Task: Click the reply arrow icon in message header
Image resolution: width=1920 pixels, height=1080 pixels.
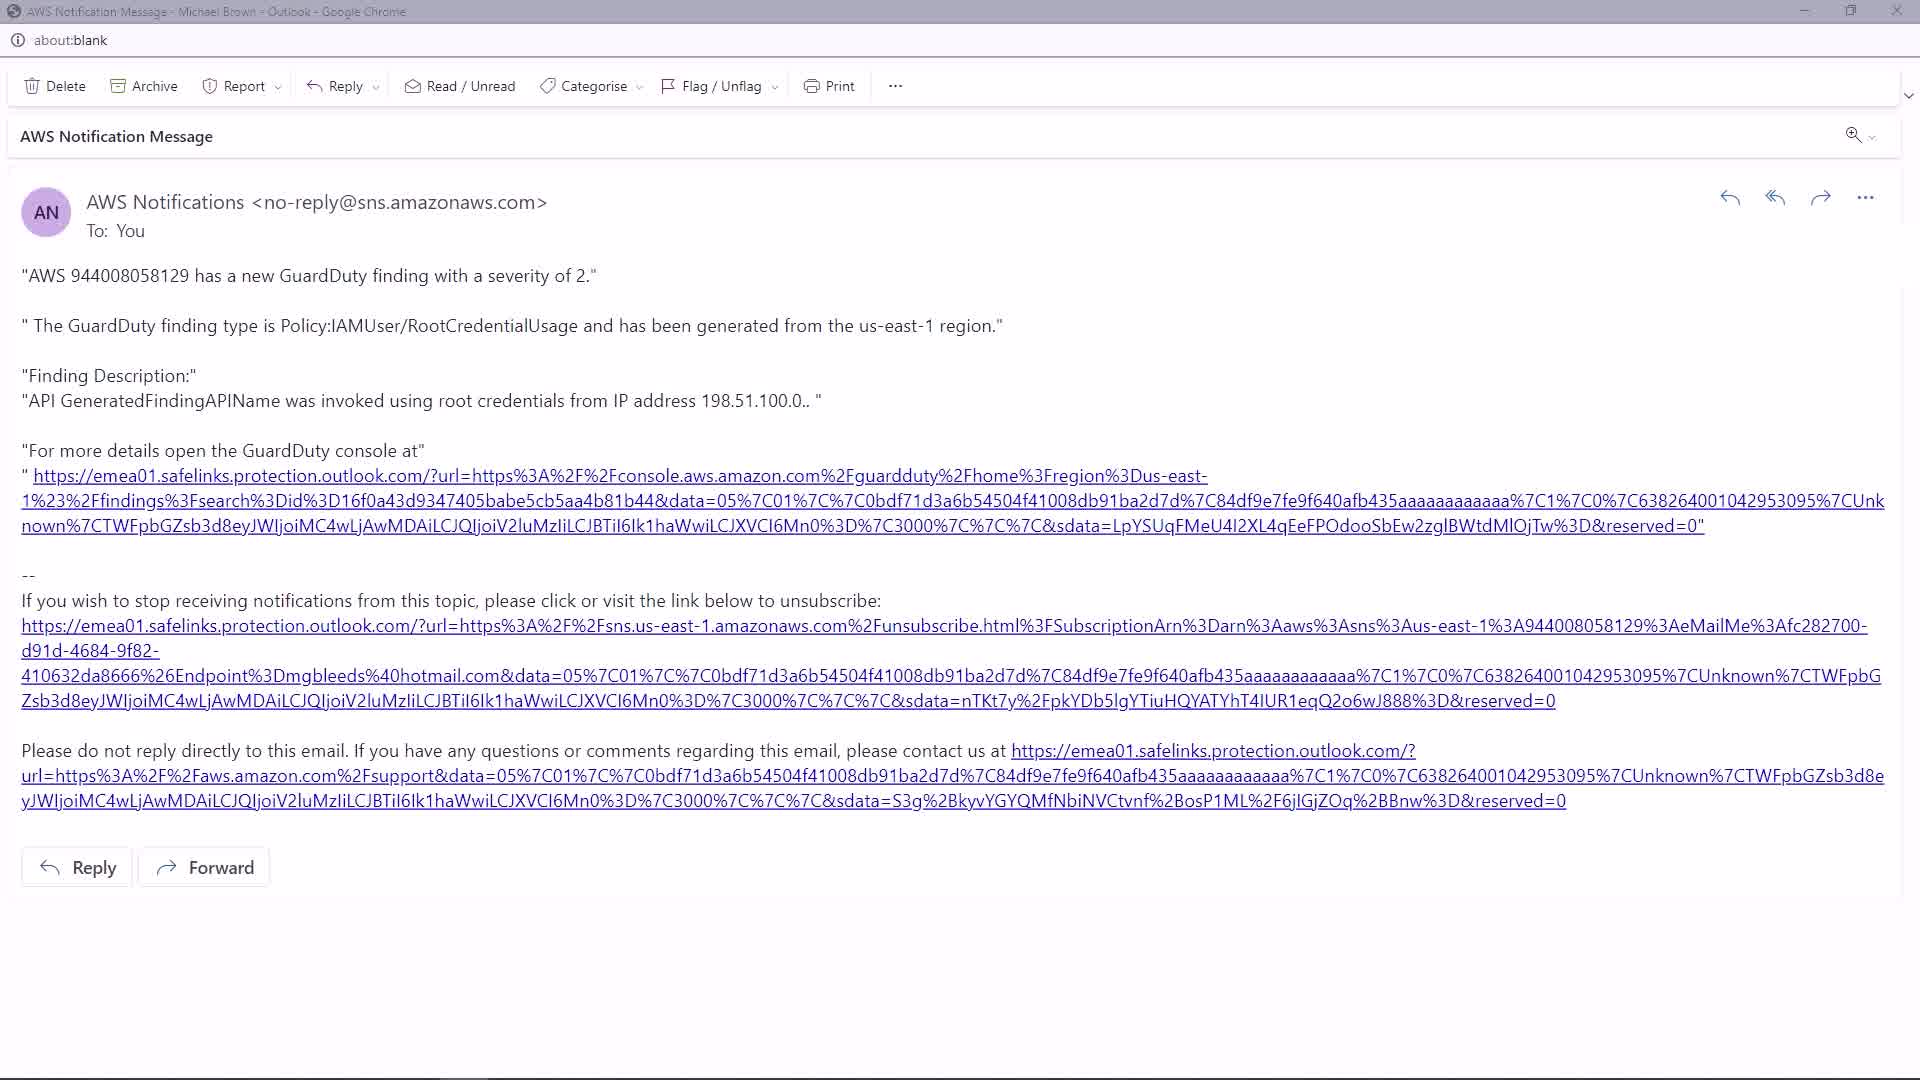Action: point(1730,198)
